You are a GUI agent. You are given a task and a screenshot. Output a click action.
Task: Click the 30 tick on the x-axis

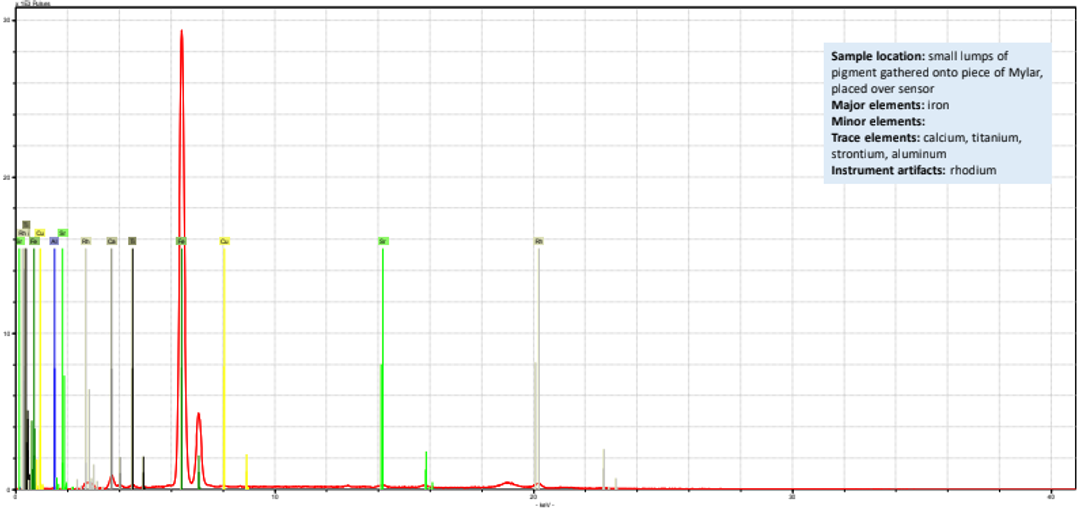point(791,497)
